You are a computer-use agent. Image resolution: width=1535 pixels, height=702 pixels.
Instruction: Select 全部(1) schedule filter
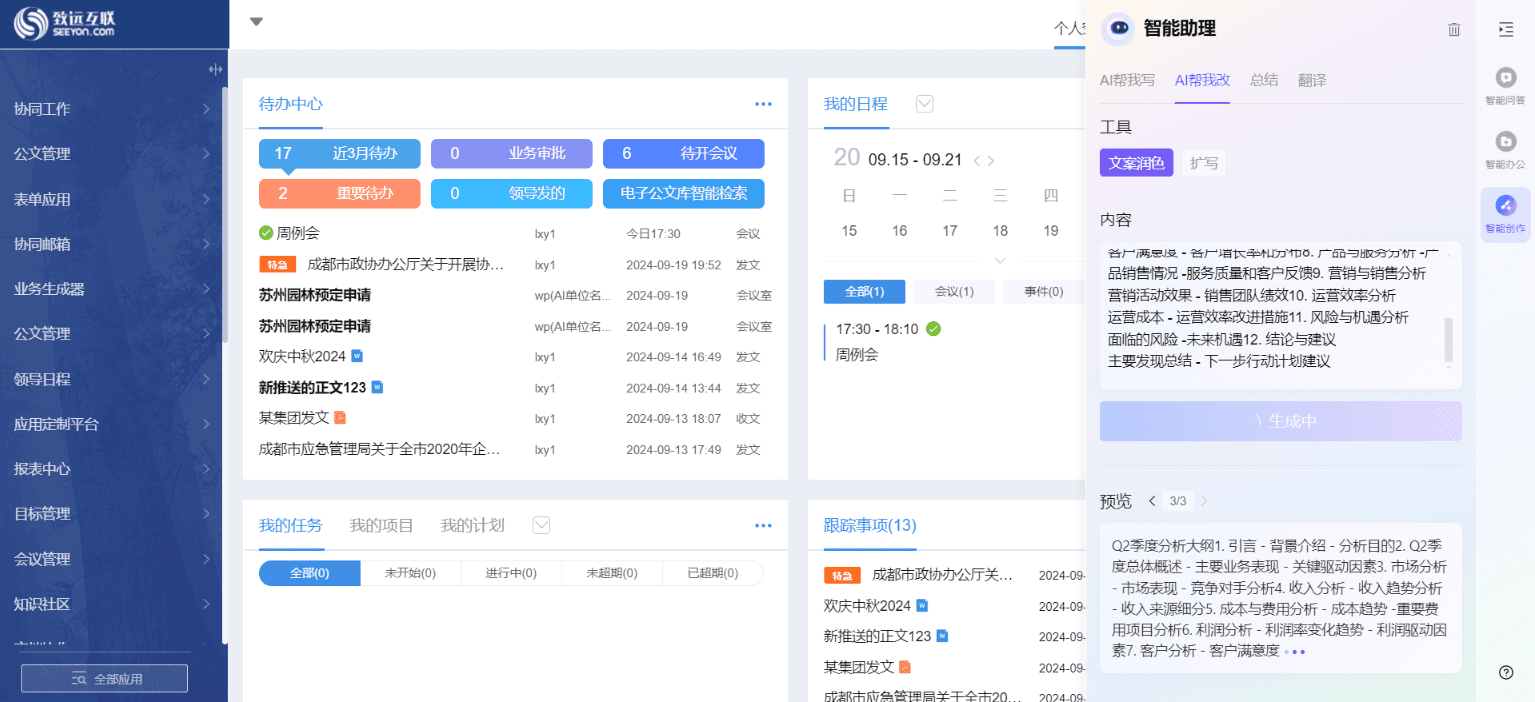pos(864,291)
